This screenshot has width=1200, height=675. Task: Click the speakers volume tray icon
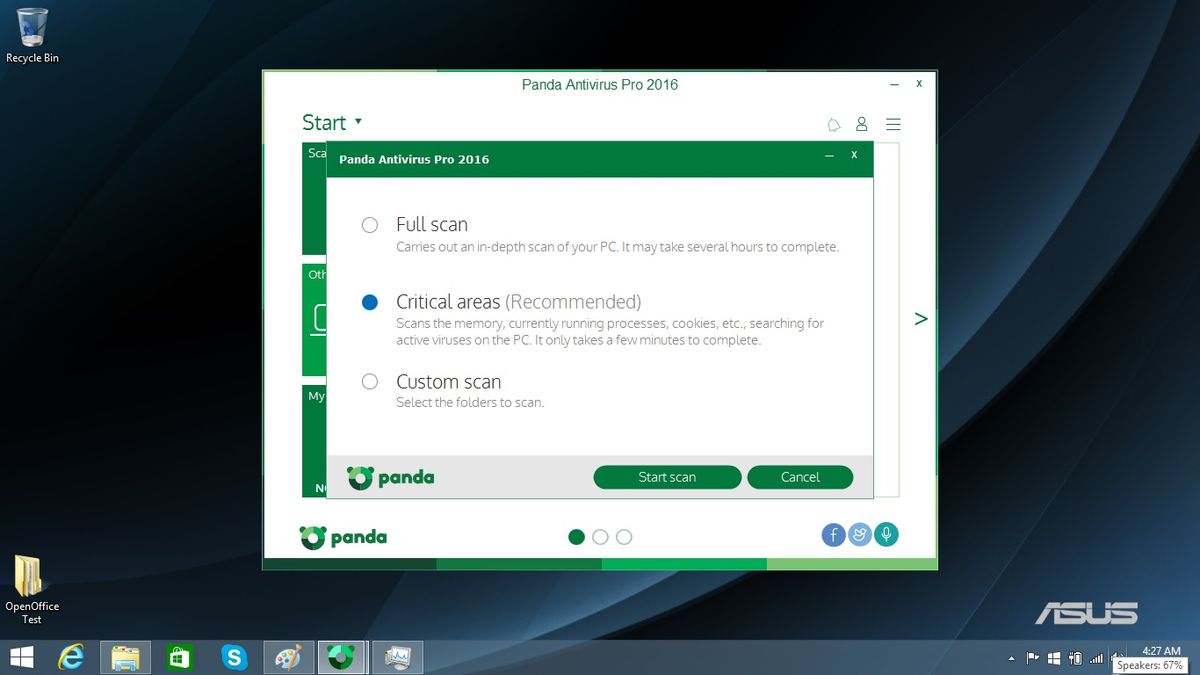click(1118, 658)
